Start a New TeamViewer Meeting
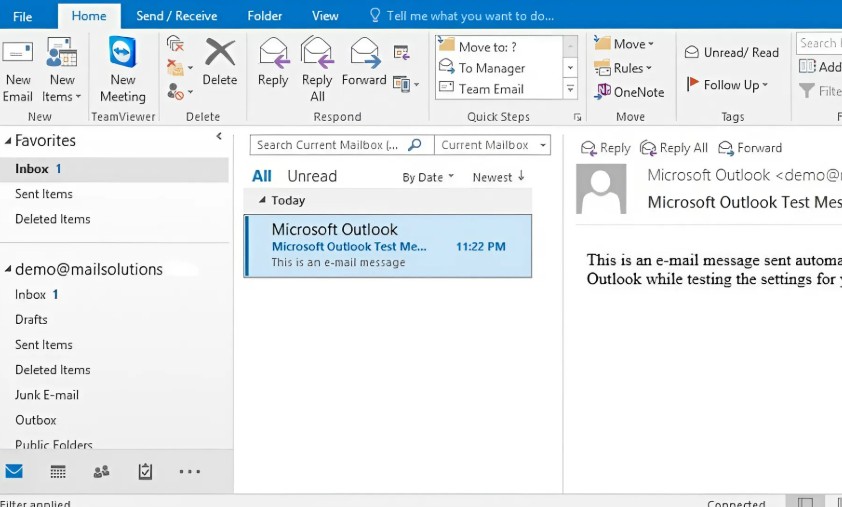Image resolution: width=842 pixels, height=507 pixels. (122, 70)
